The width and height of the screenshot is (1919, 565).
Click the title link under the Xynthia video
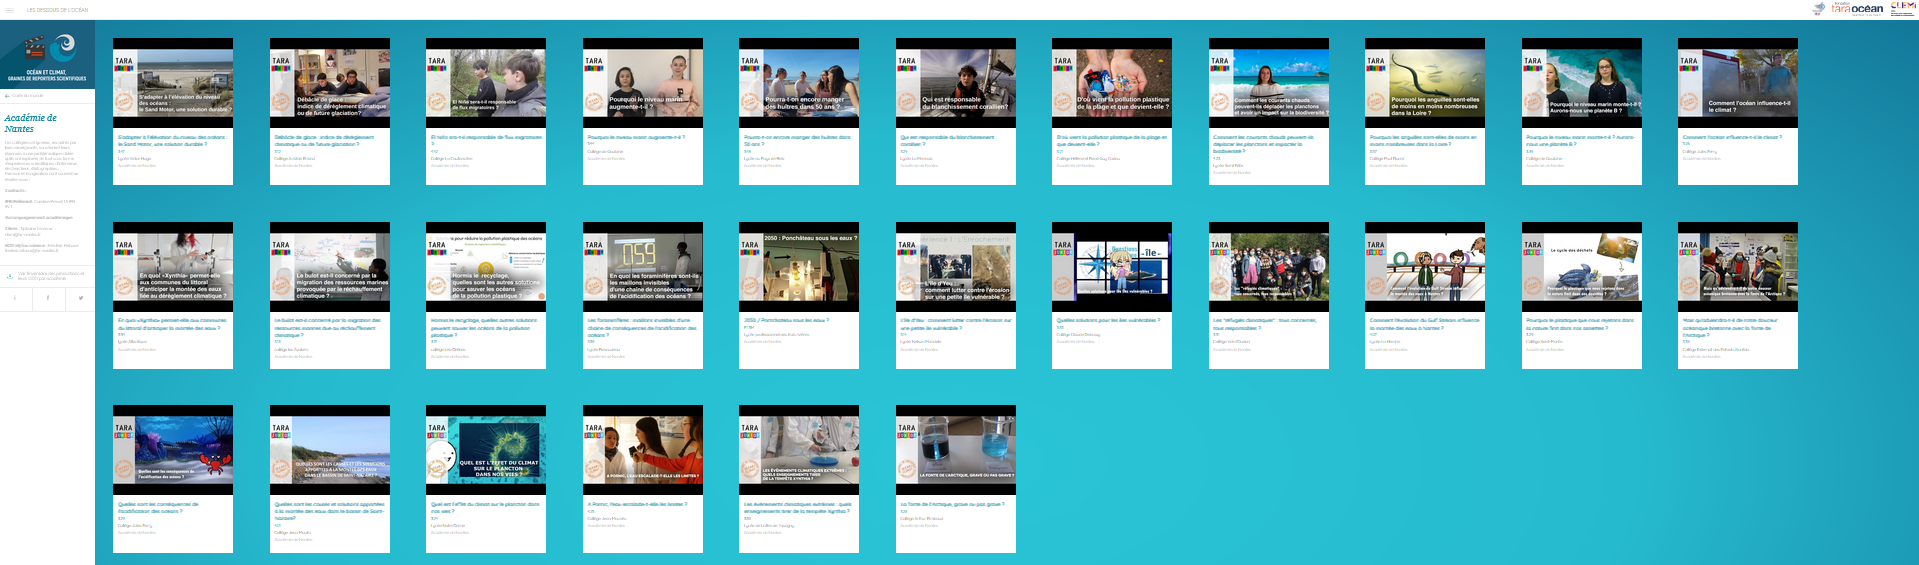click(172, 324)
